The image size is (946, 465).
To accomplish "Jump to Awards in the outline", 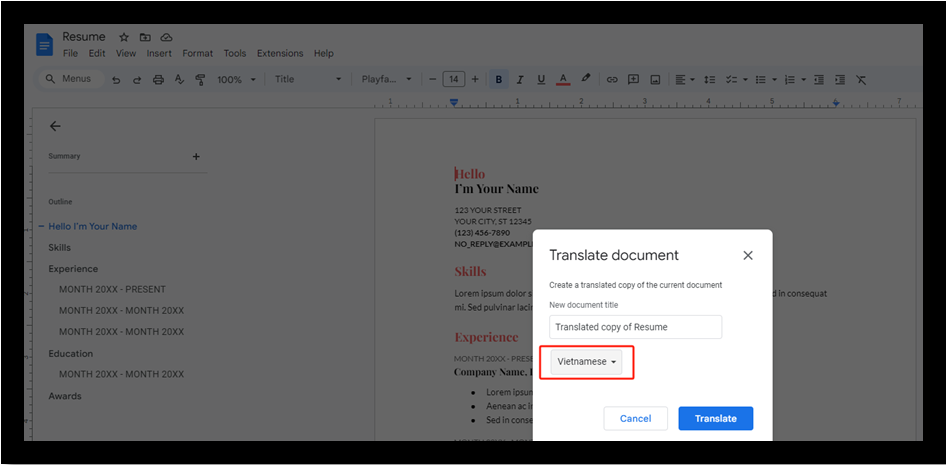I will (65, 396).
